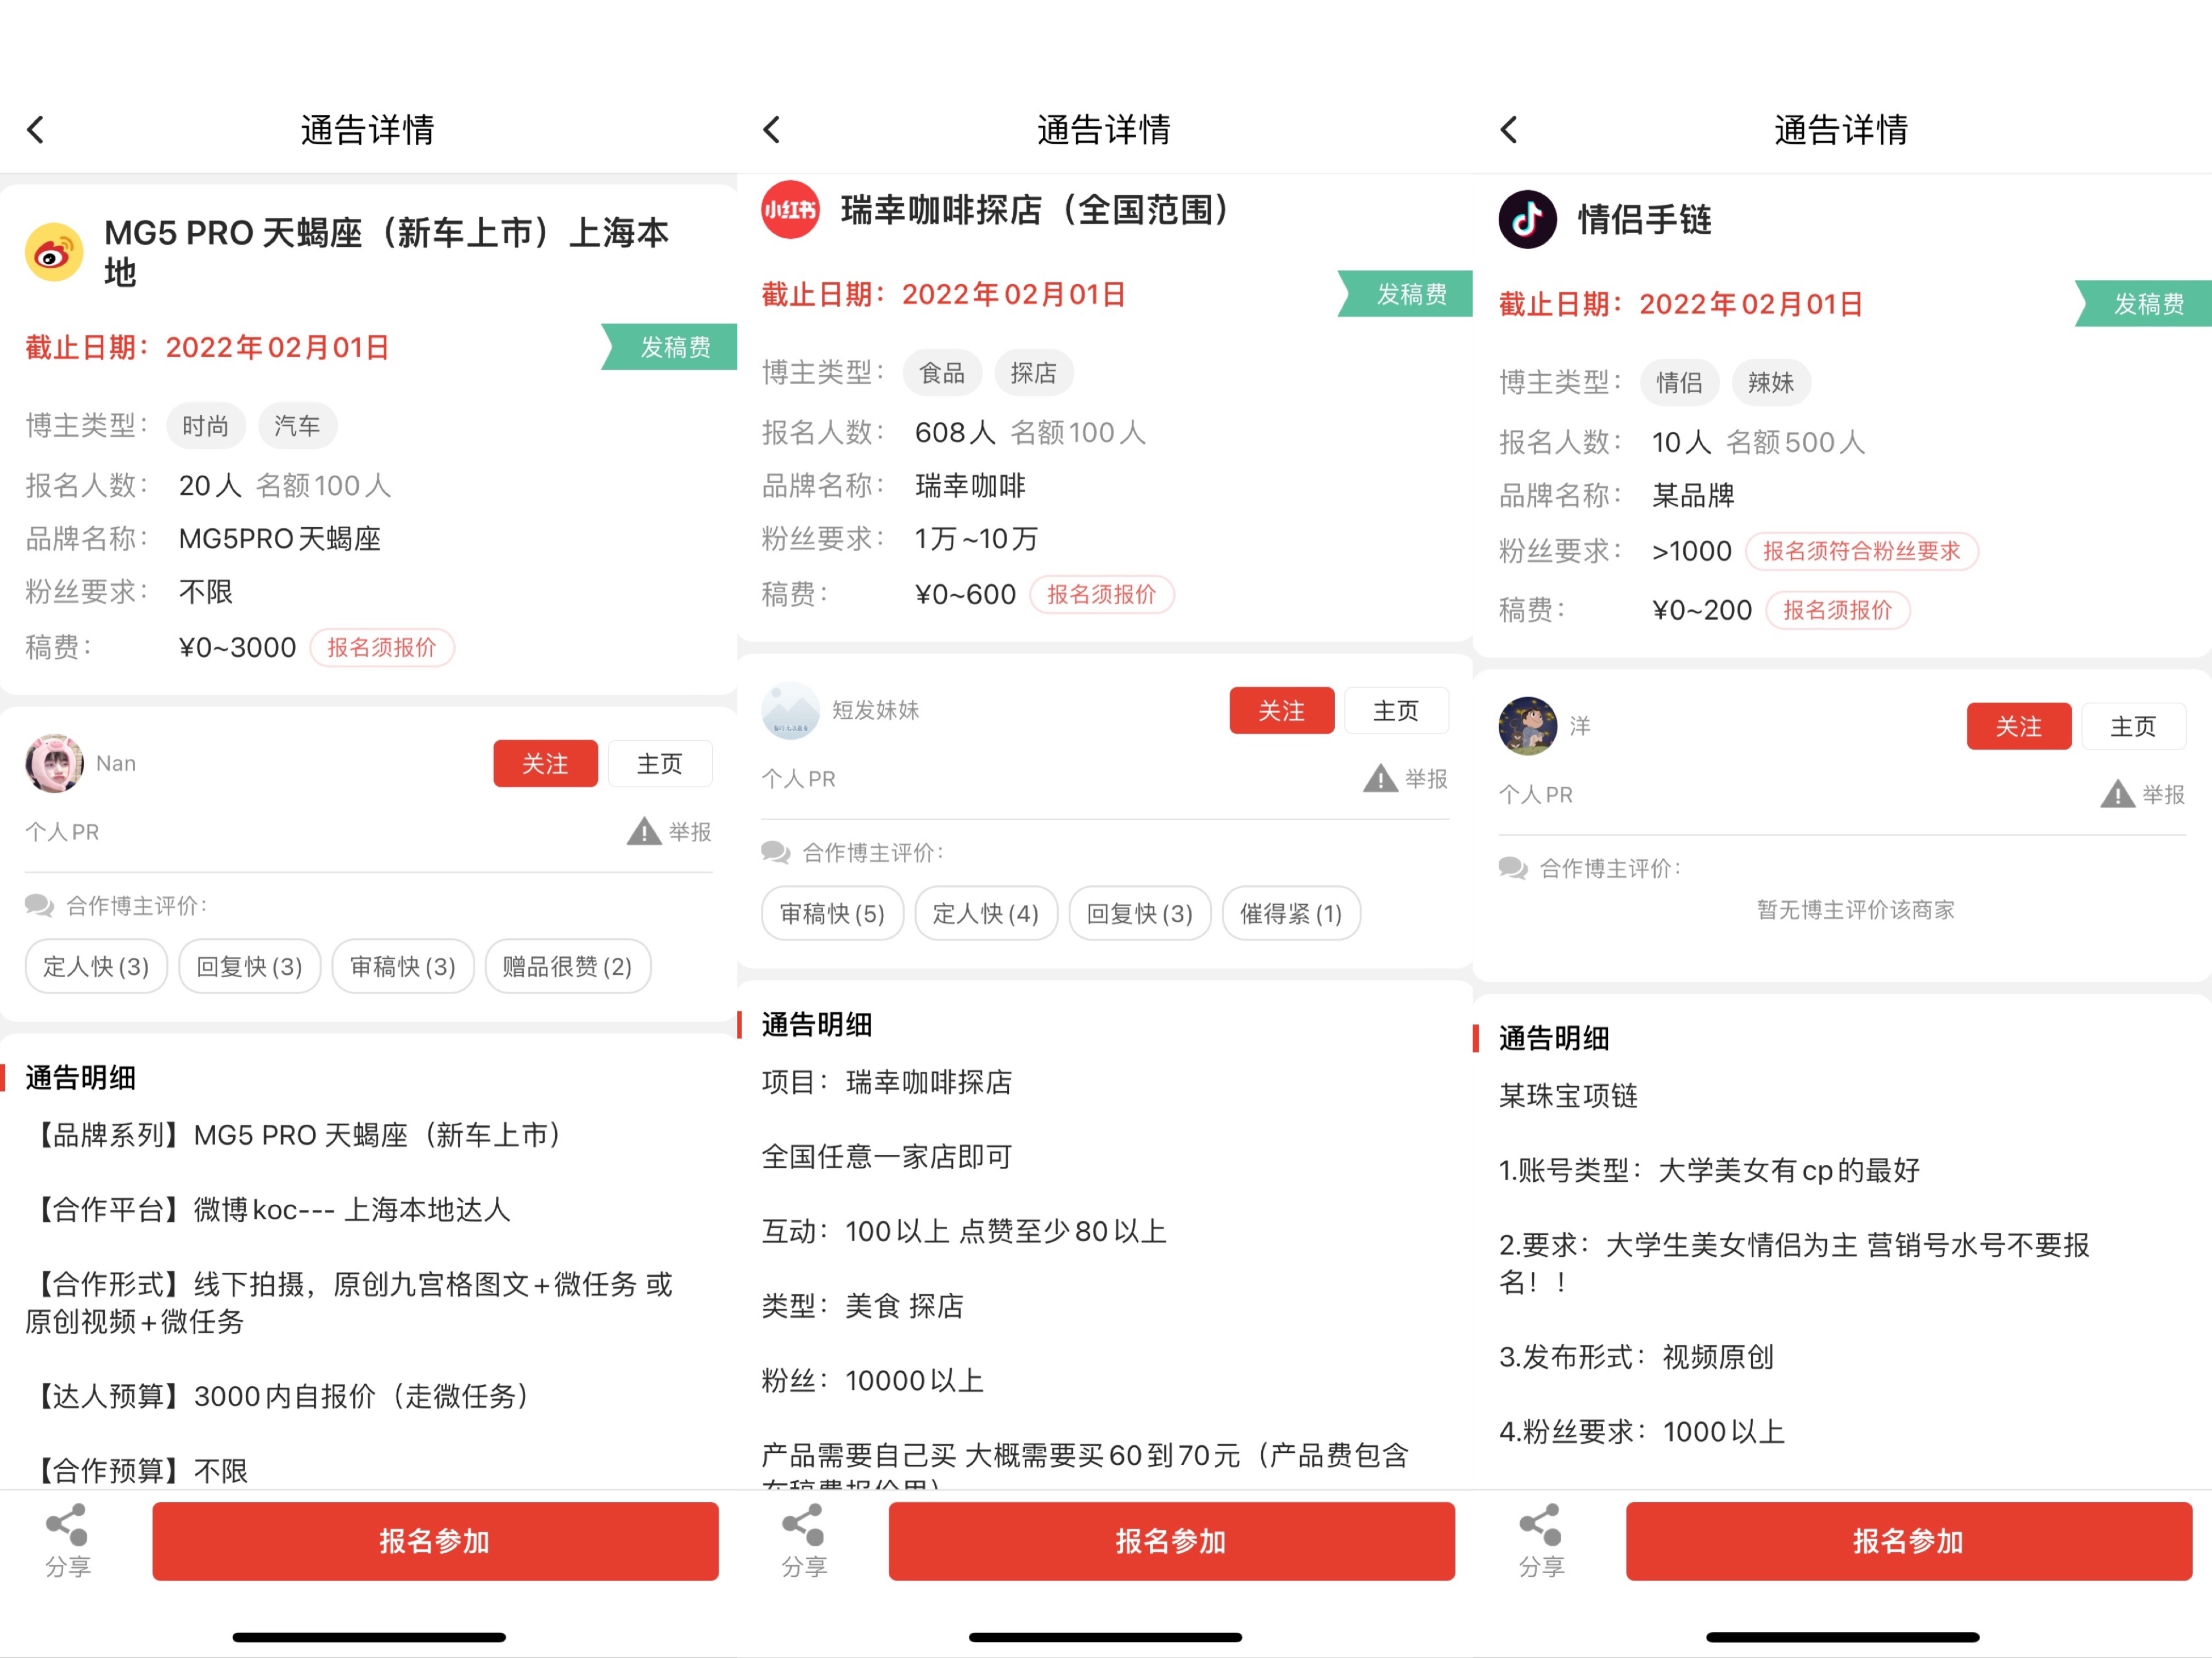
Task: Select the 汽车 blogger type tag
Action: pyautogui.click(x=297, y=426)
